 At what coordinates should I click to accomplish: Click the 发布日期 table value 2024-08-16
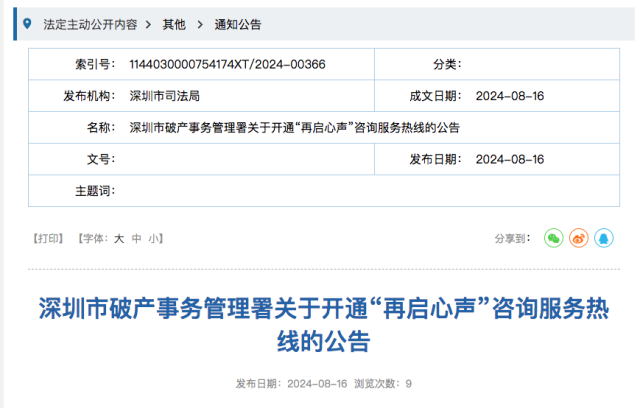coord(510,159)
